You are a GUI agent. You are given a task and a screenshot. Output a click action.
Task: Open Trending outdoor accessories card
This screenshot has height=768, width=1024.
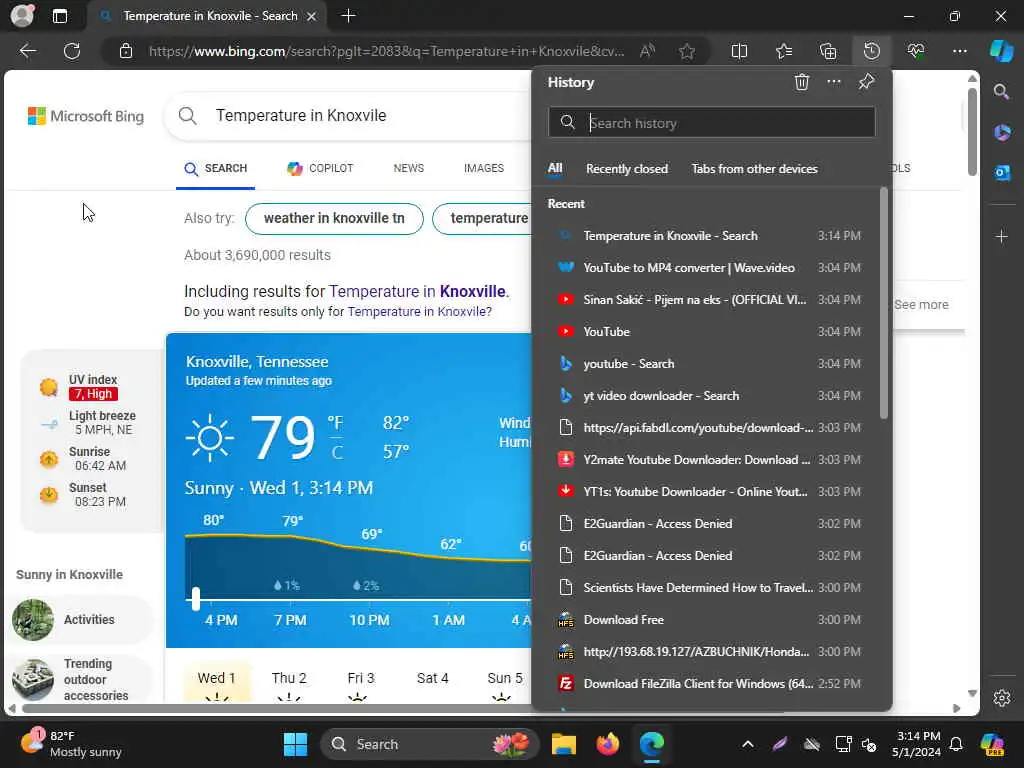click(82, 679)
